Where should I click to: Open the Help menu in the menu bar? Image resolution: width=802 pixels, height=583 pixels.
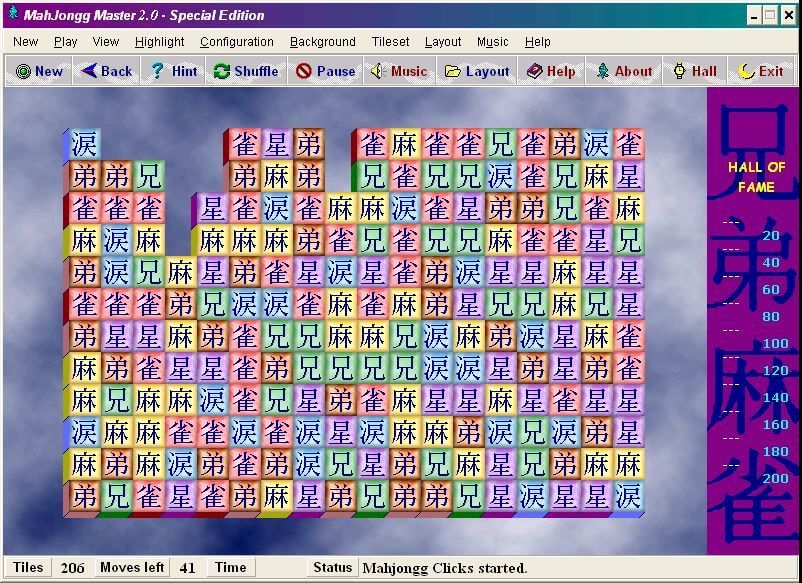click(538, 42)
